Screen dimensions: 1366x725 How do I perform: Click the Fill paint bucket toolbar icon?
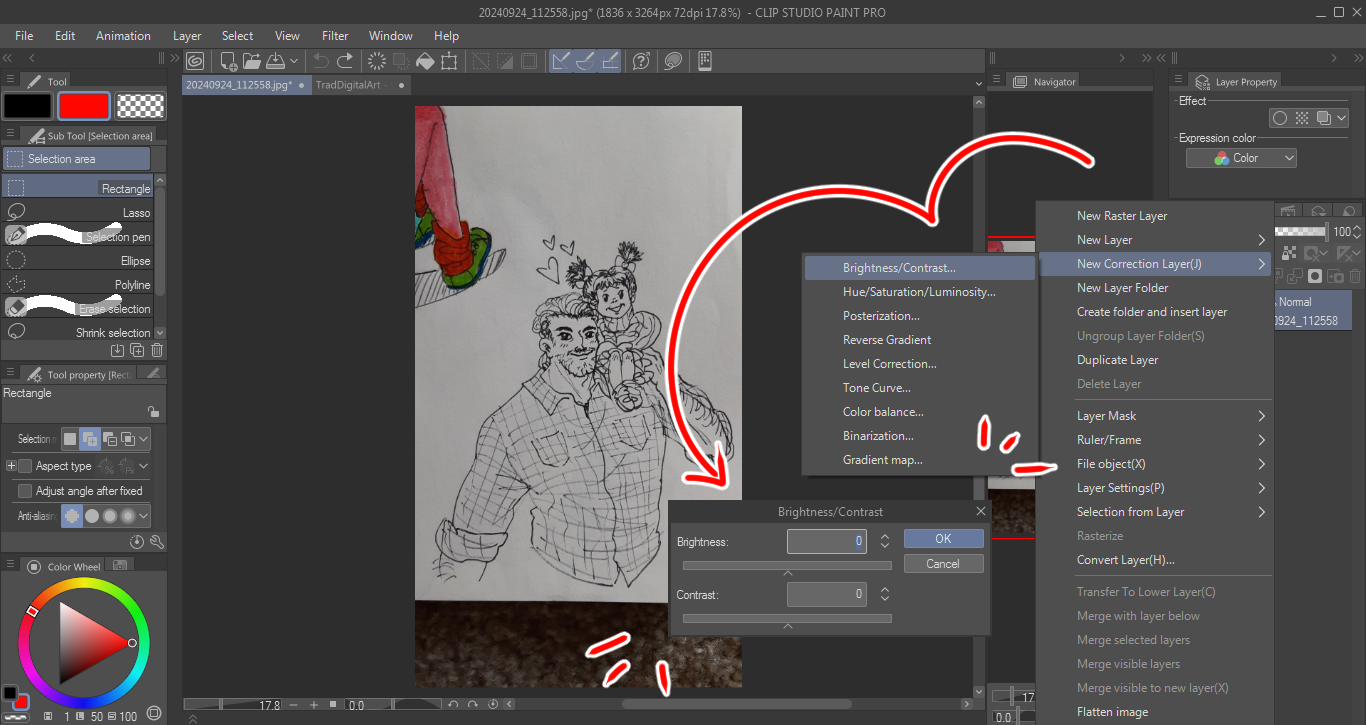pos(425,61)
